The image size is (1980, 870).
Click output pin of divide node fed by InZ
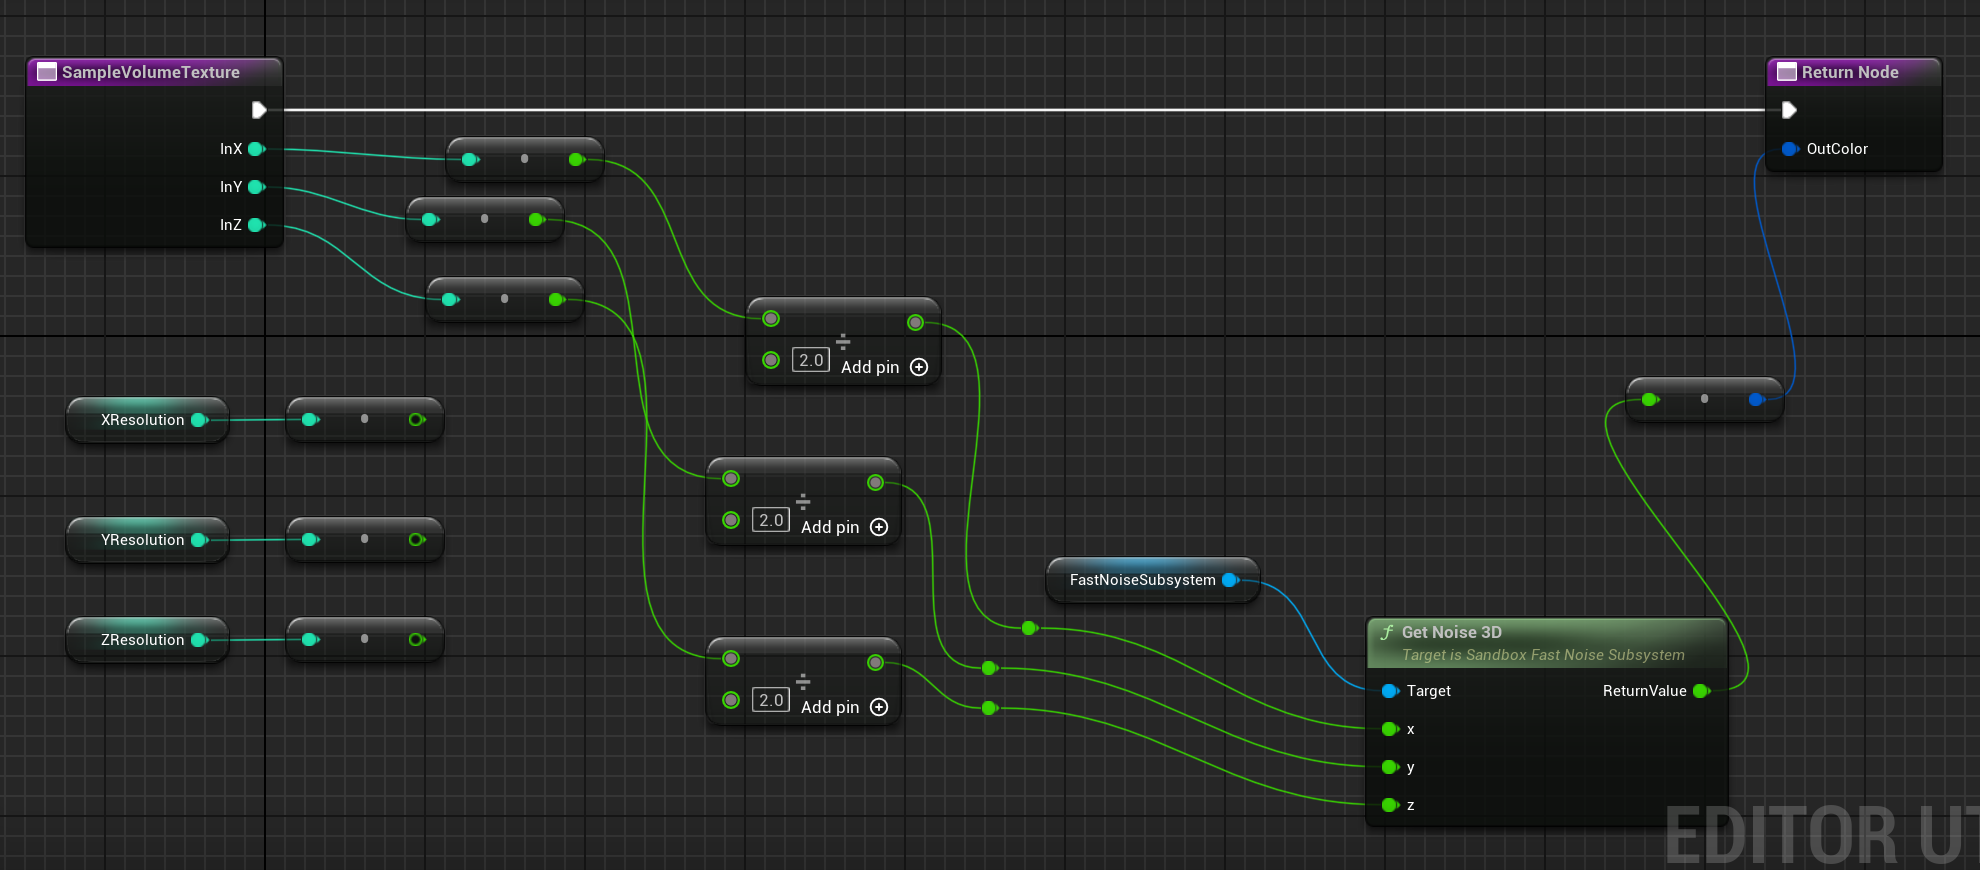[x=875, y=662]
